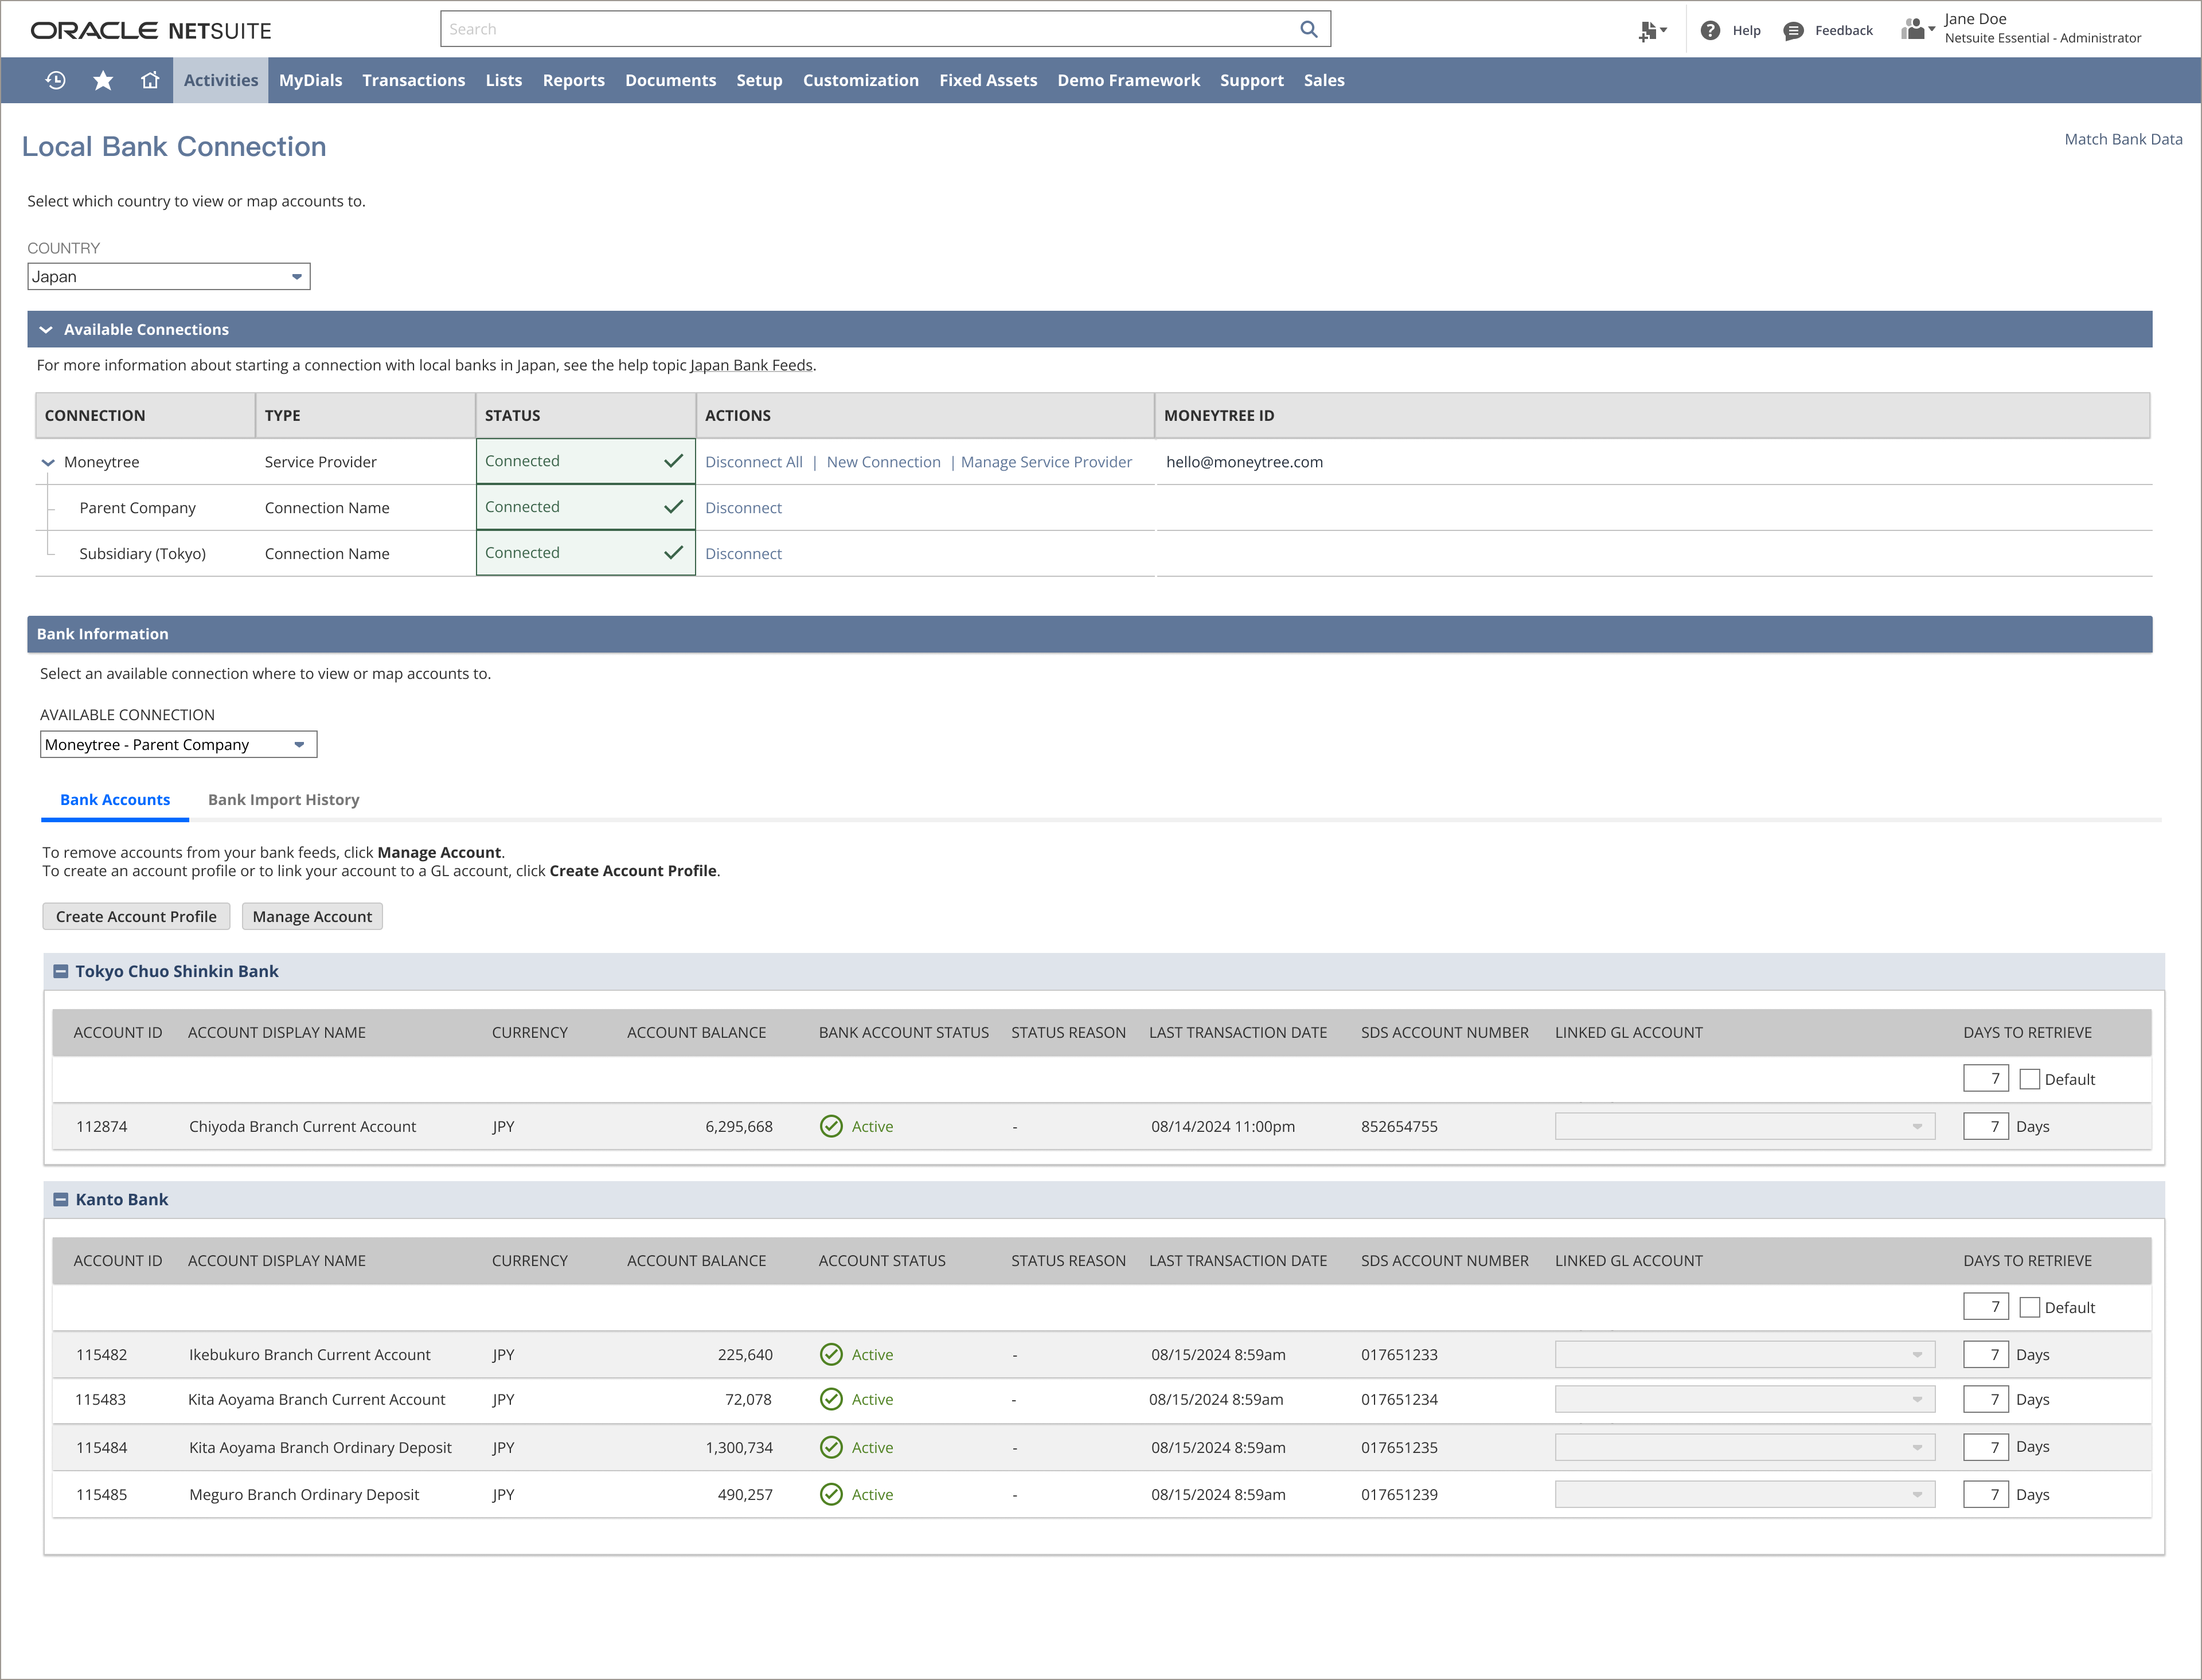The width and height of the screenshot is (2202, 1680).
Task: Open the role switcher icon near Jane Doe
Action: tap(1917, 29)
